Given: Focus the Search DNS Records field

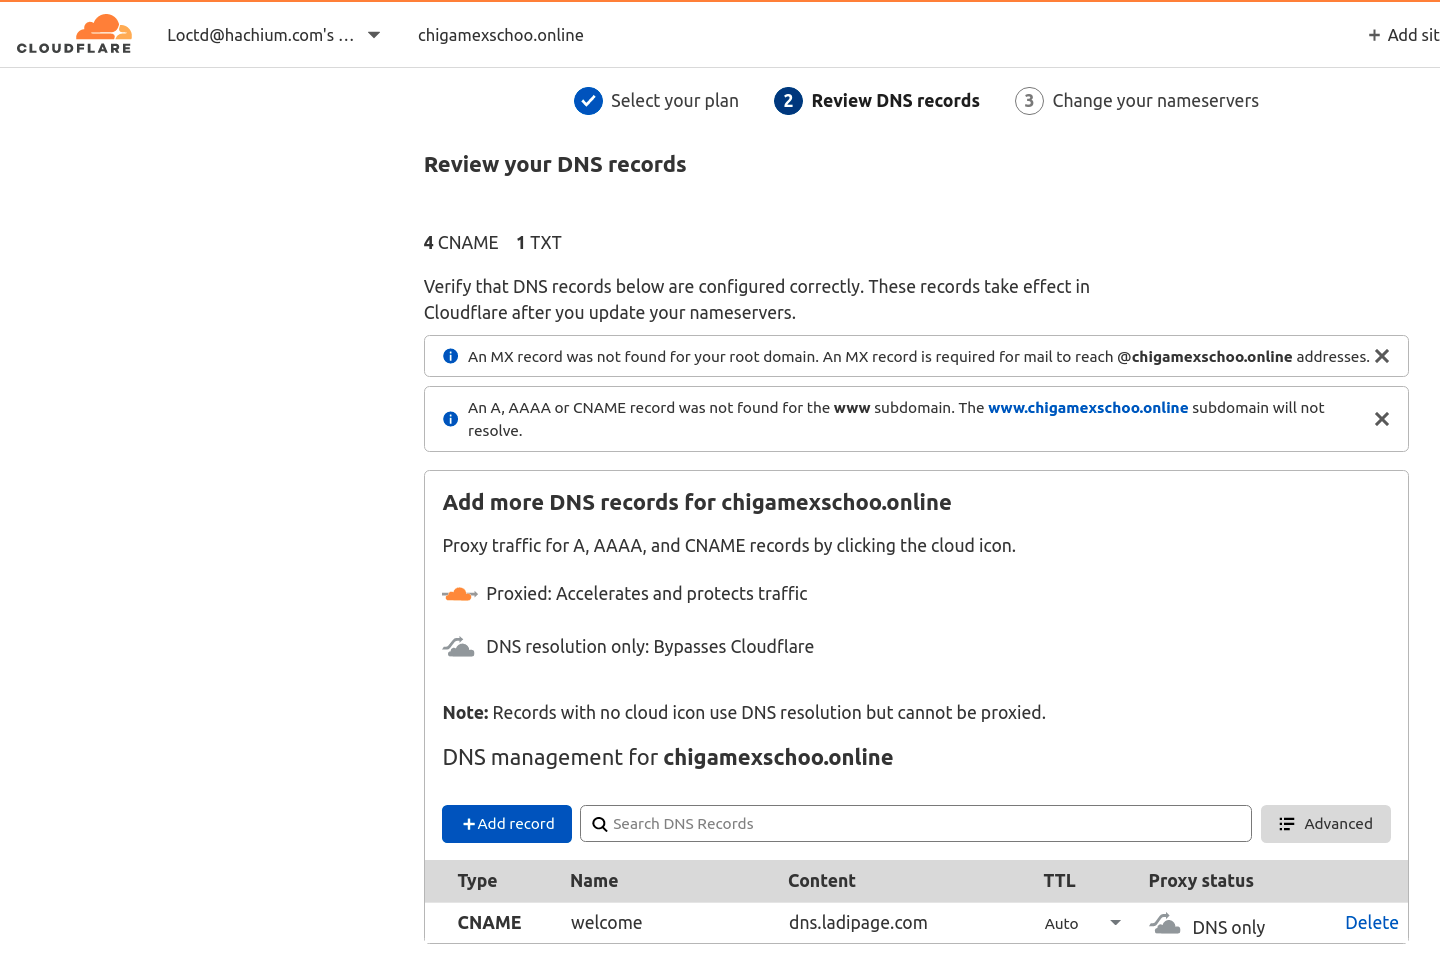Looking at the screenshot, I should click(x=916, y=824).
